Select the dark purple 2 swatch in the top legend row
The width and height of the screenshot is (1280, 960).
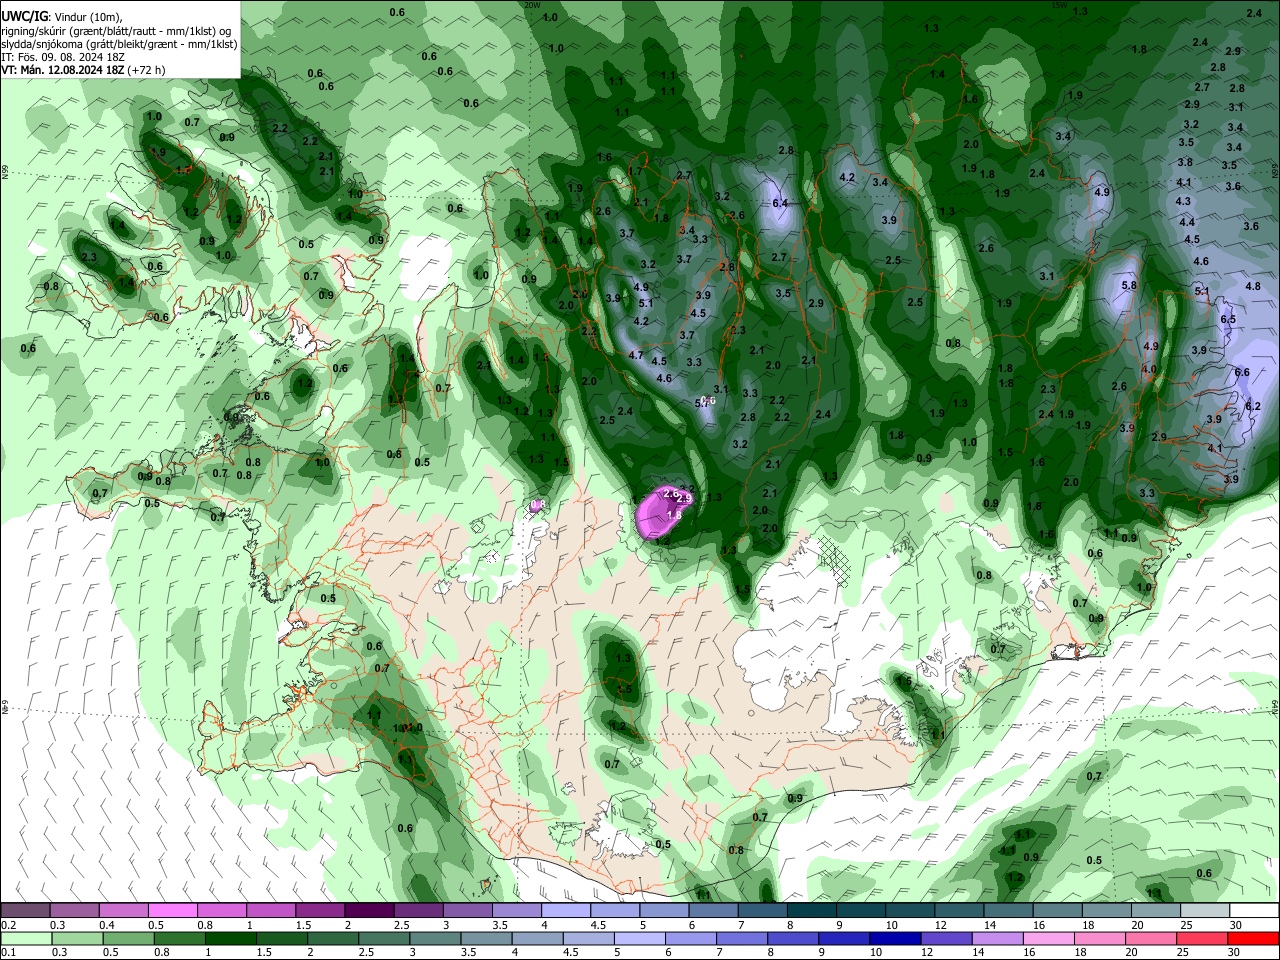click(x=369, y=911)
